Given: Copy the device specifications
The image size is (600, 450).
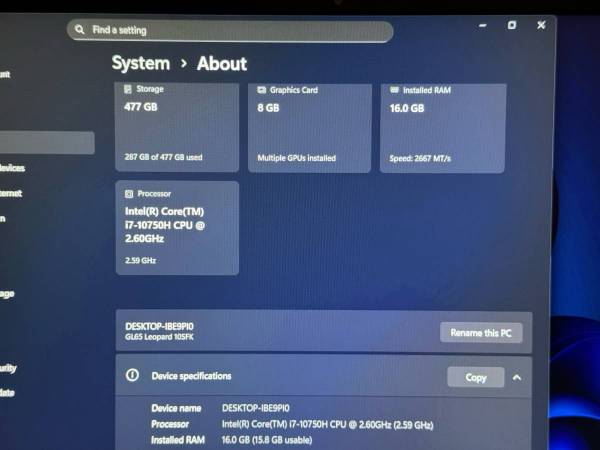Looking at the screenshot, I should coord(476,377).
